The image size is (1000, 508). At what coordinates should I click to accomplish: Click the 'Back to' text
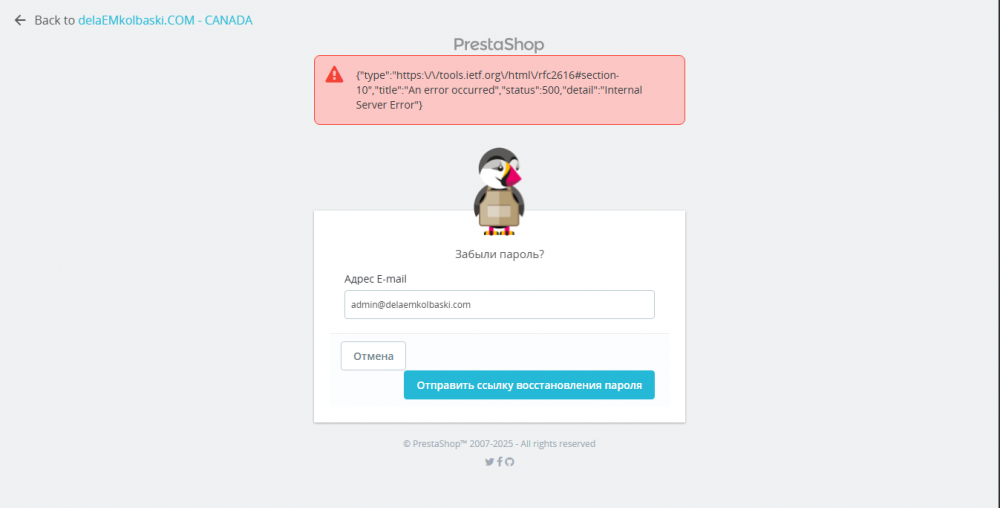click(x=54, y=20)
